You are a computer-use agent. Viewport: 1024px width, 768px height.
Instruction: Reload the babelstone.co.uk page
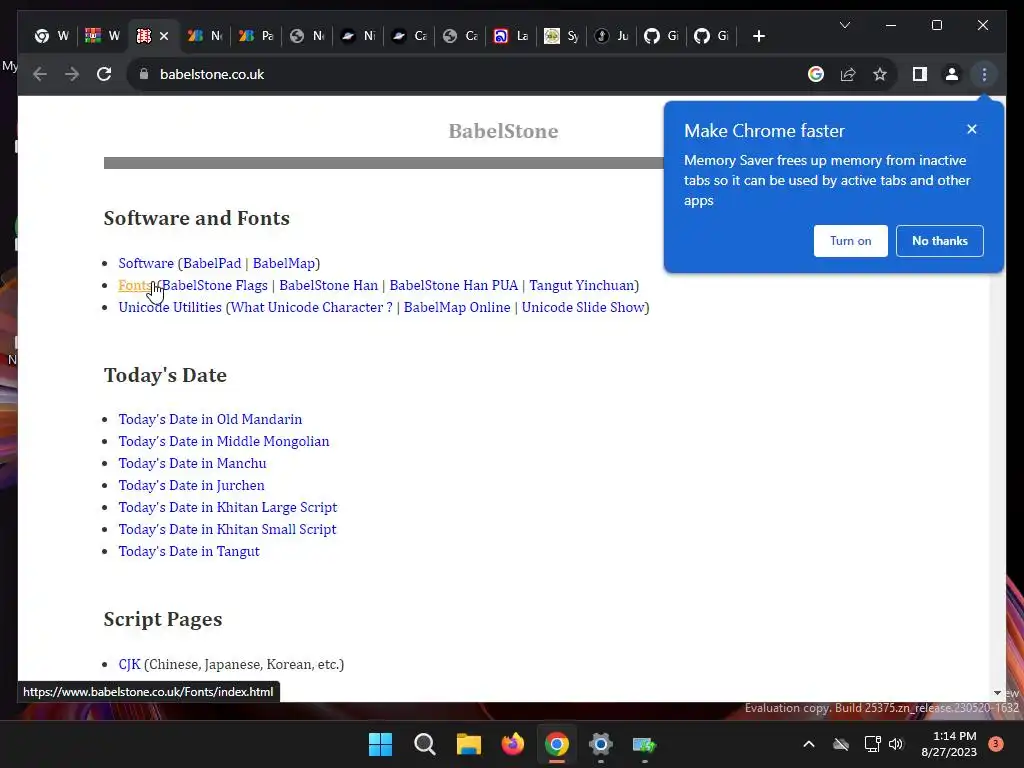click(104, 74)
